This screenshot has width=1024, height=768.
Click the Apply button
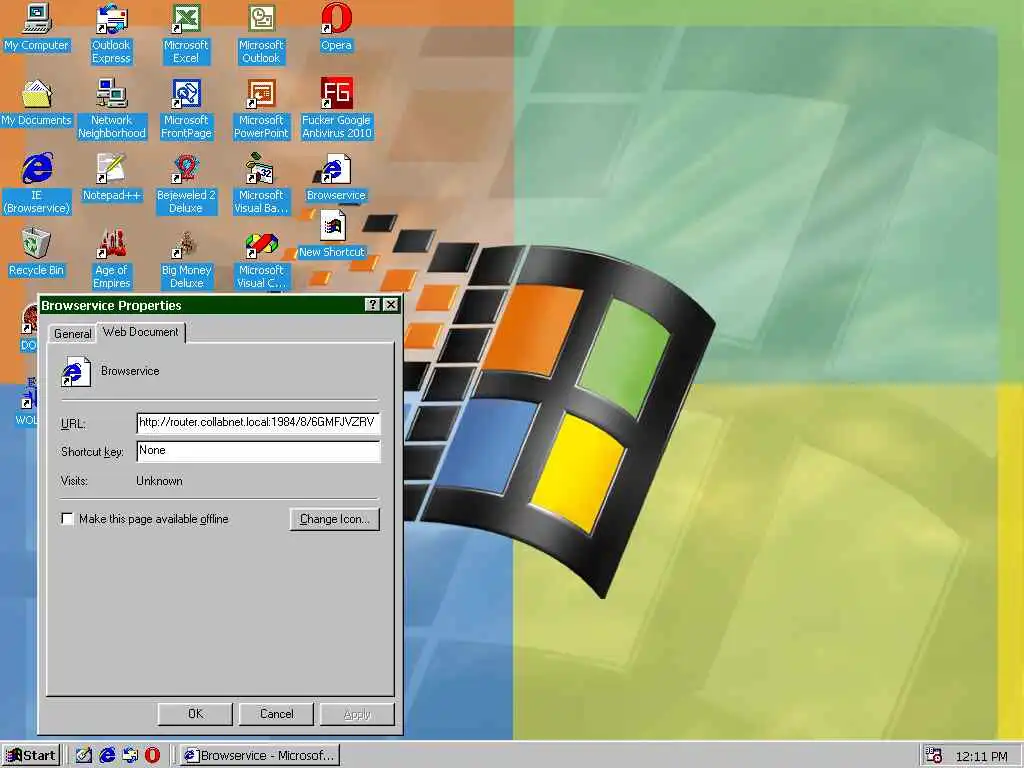coord(357,714)
